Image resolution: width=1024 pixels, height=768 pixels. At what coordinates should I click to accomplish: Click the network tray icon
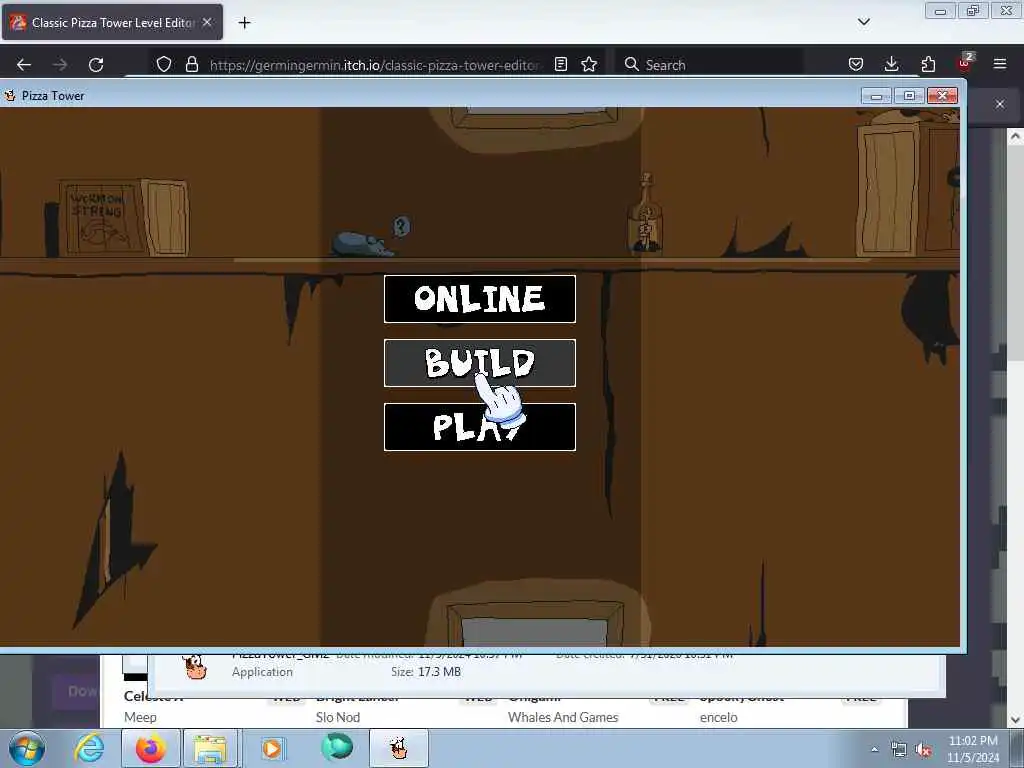tap(899, 750)
